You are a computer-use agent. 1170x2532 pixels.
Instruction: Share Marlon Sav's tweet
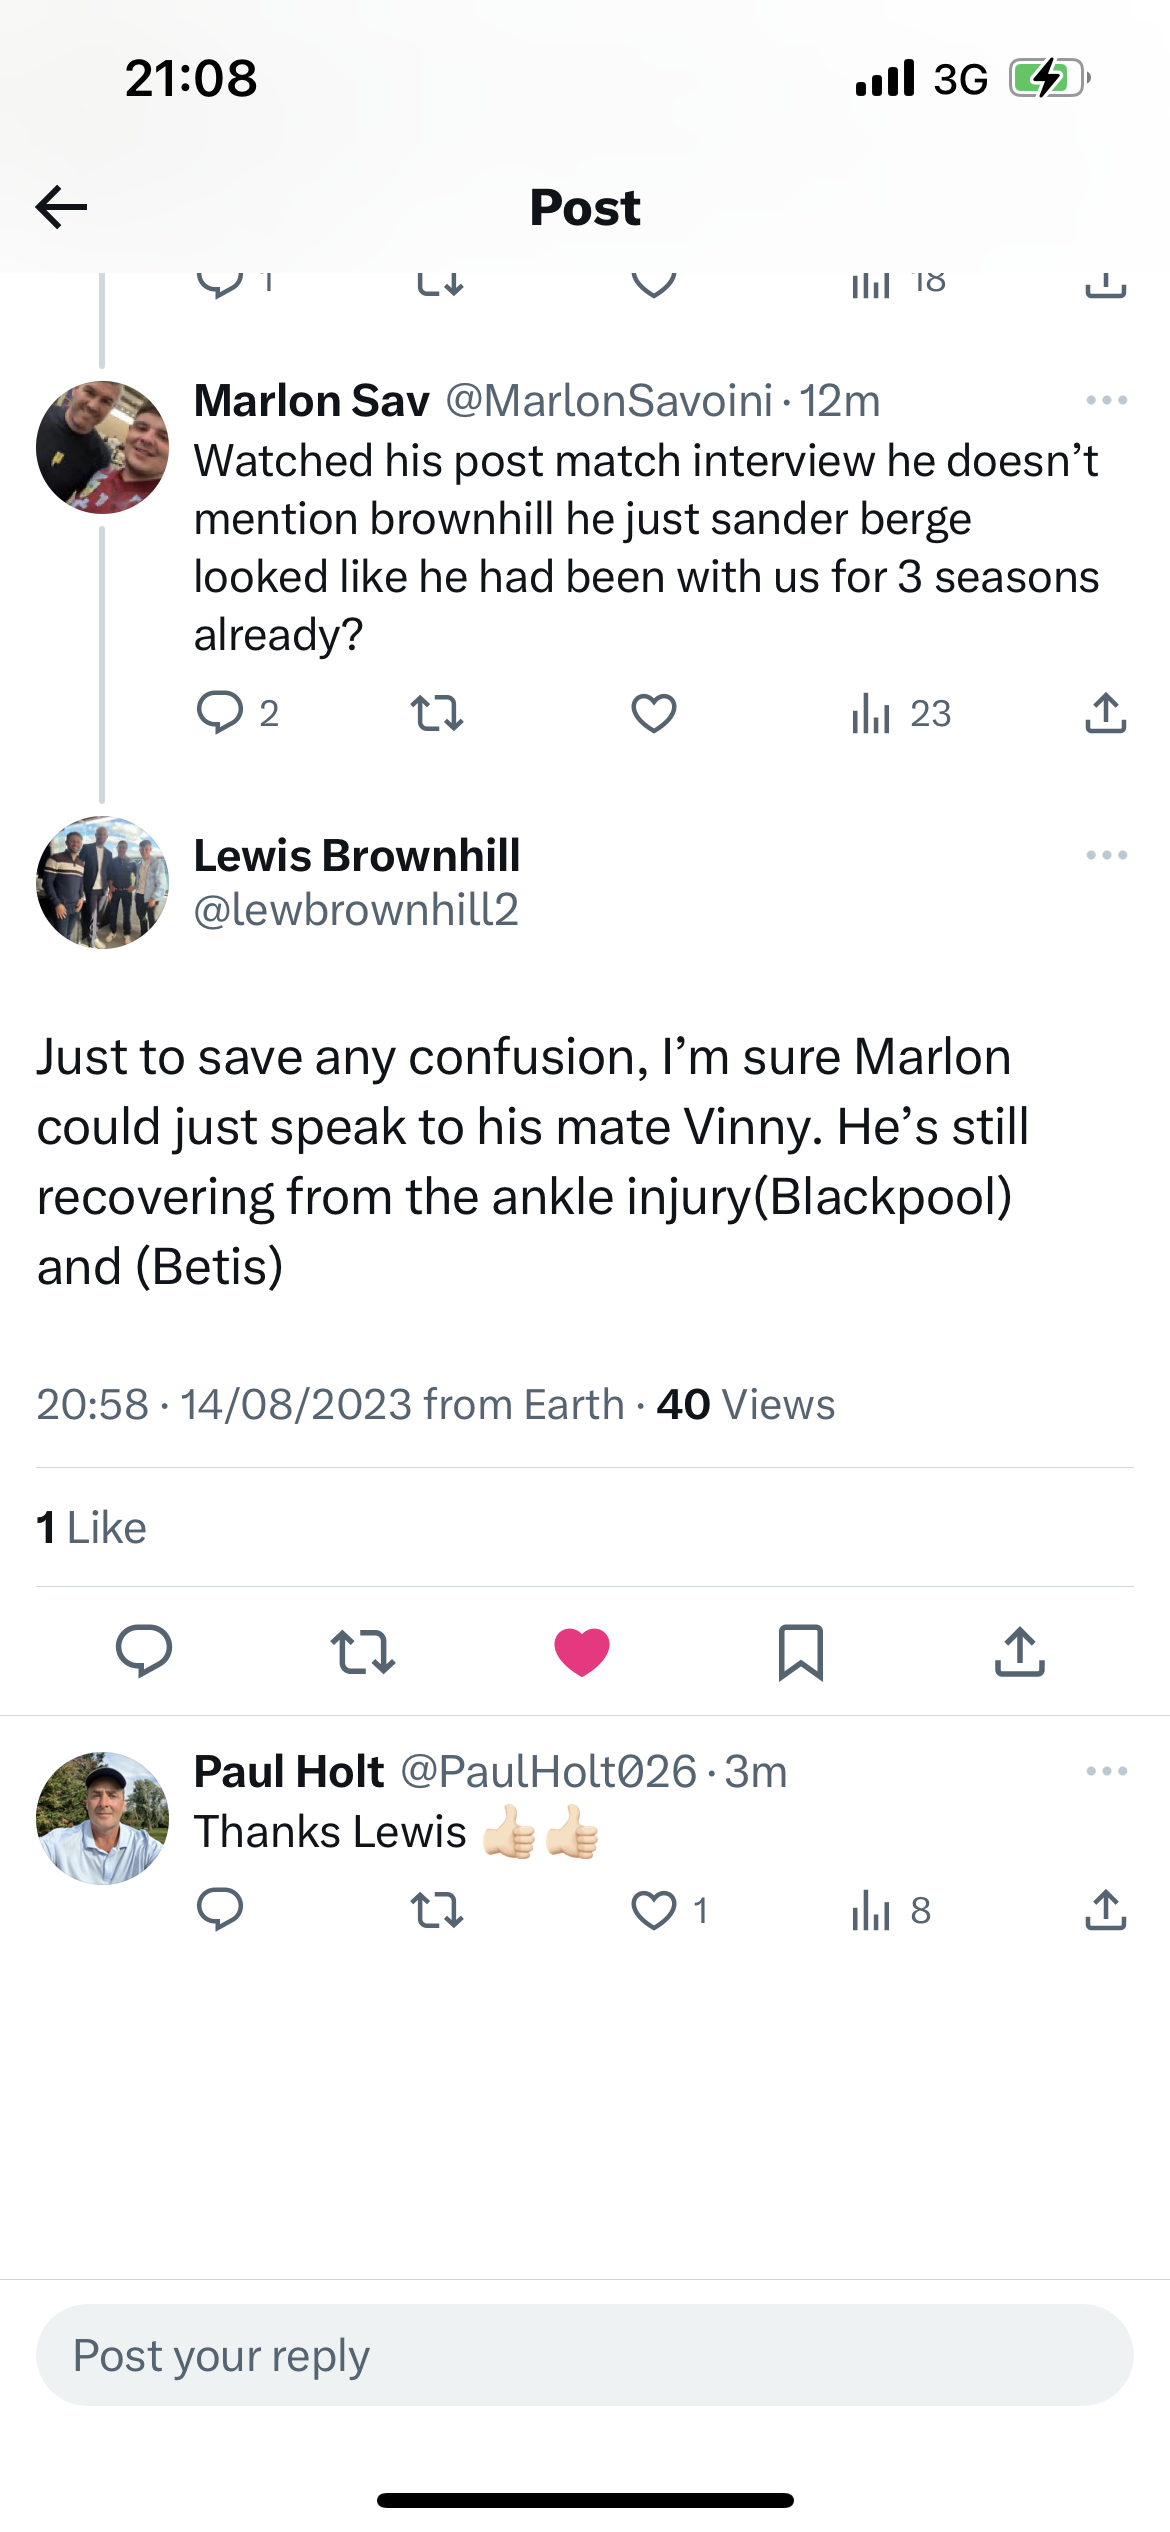tap(1105, 713)
